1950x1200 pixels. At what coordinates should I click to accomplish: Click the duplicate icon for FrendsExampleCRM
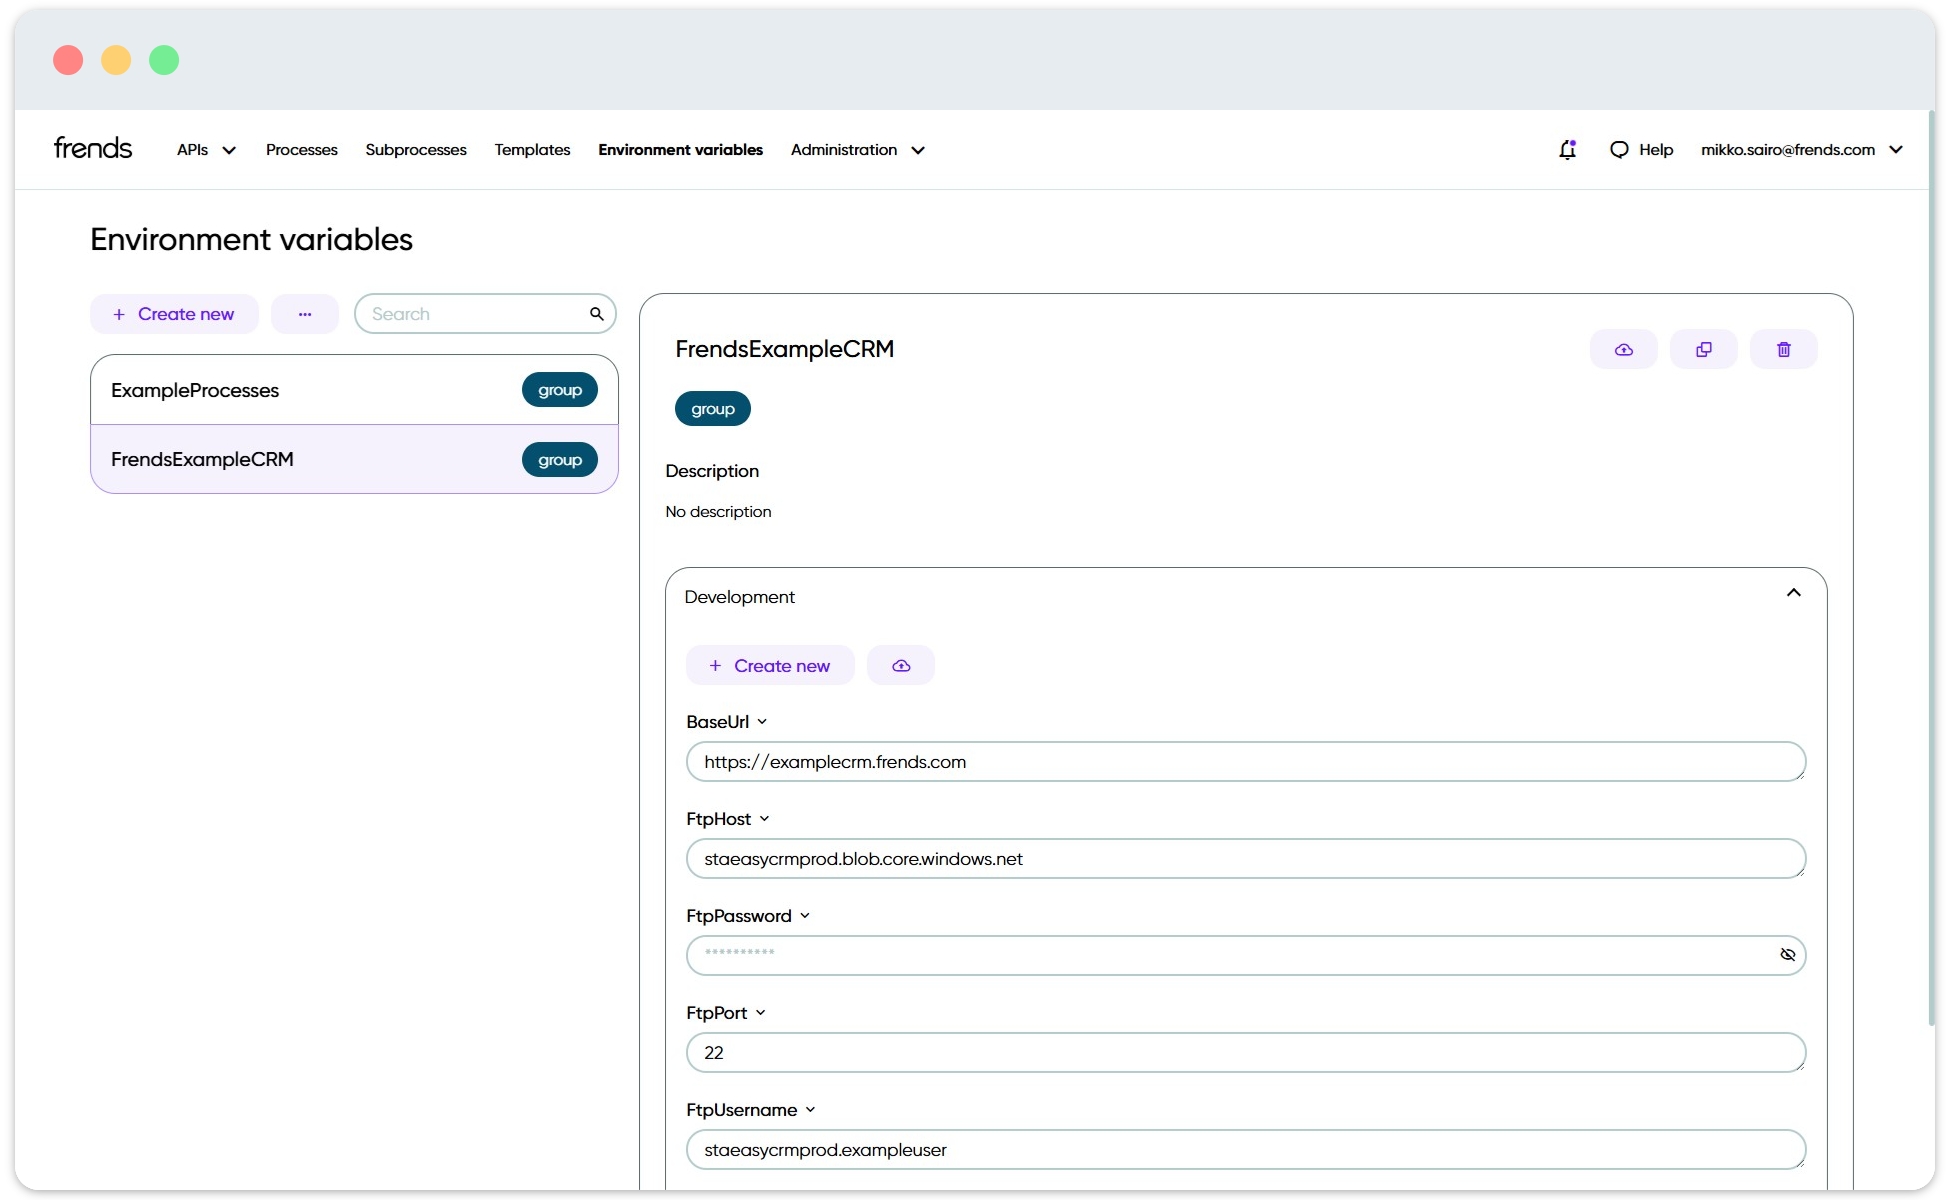(1703, 349)
